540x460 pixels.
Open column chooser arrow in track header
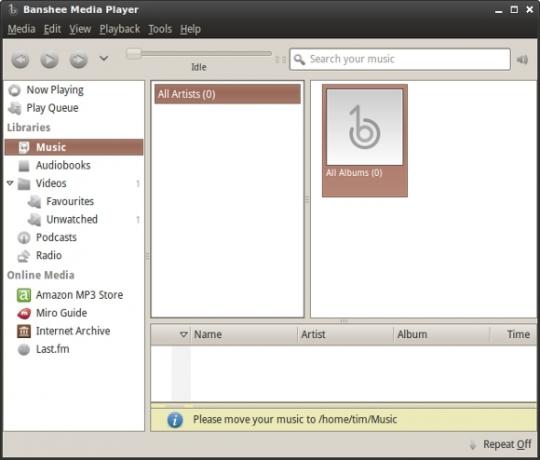[184, 334]
